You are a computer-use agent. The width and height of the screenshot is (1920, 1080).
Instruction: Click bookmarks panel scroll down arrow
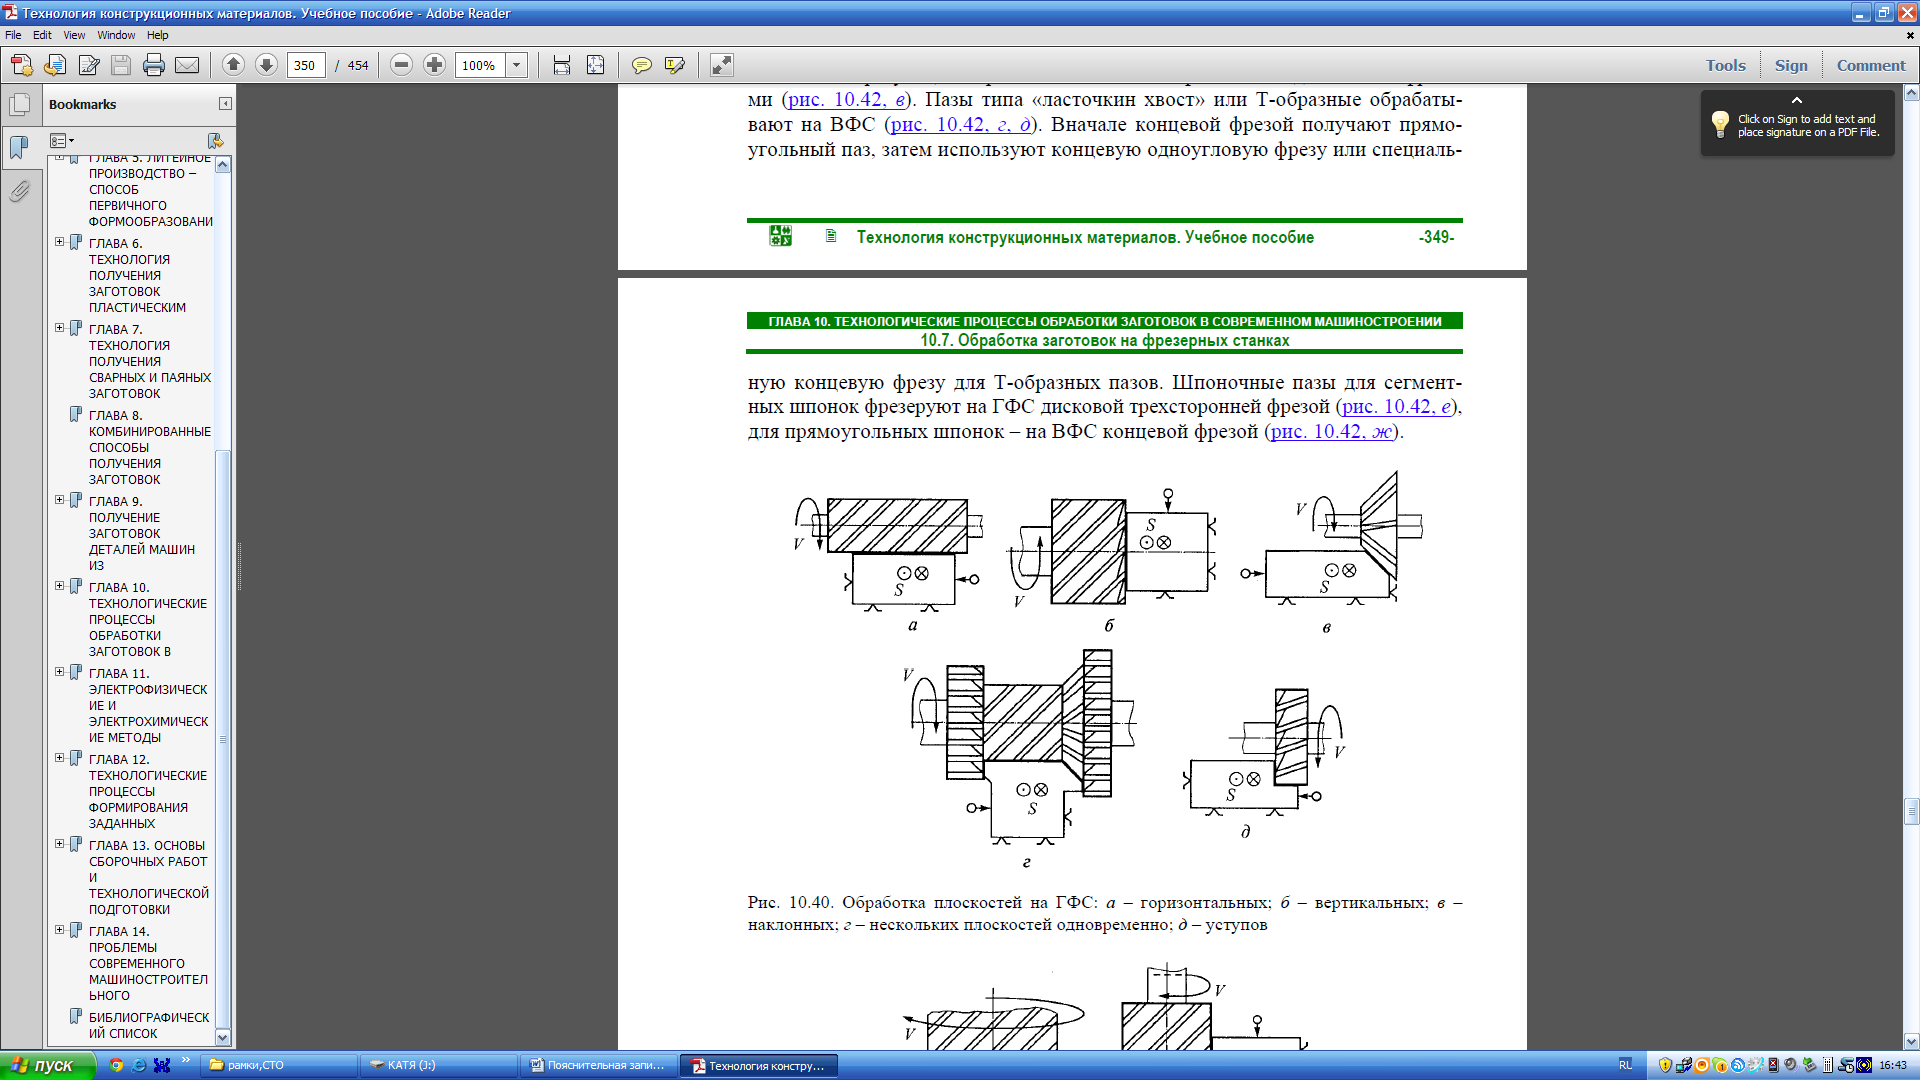[223, 1038]
